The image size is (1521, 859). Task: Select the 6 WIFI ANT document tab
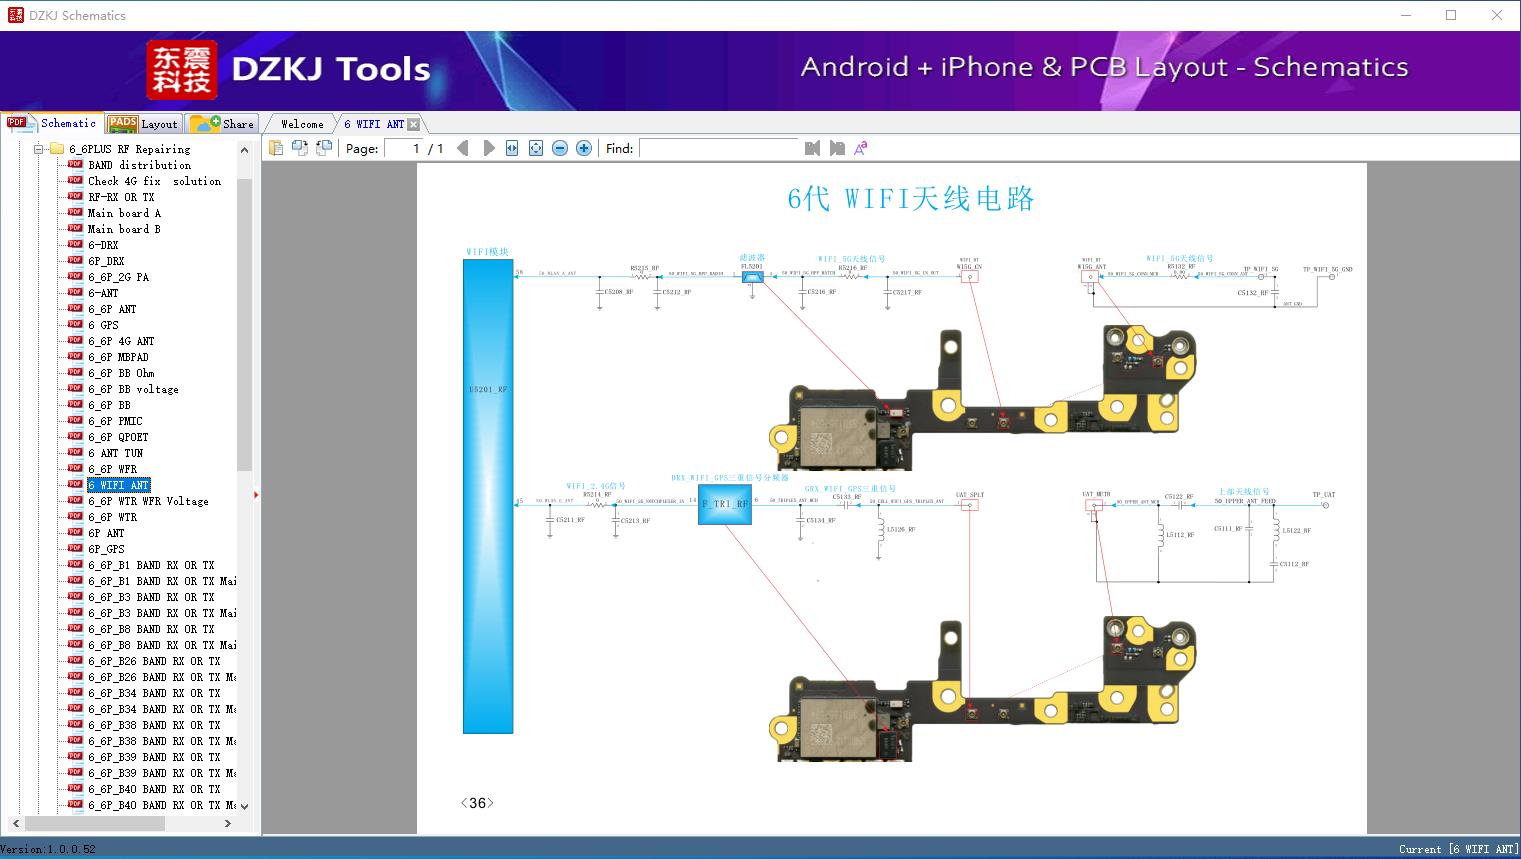(374, 124)
